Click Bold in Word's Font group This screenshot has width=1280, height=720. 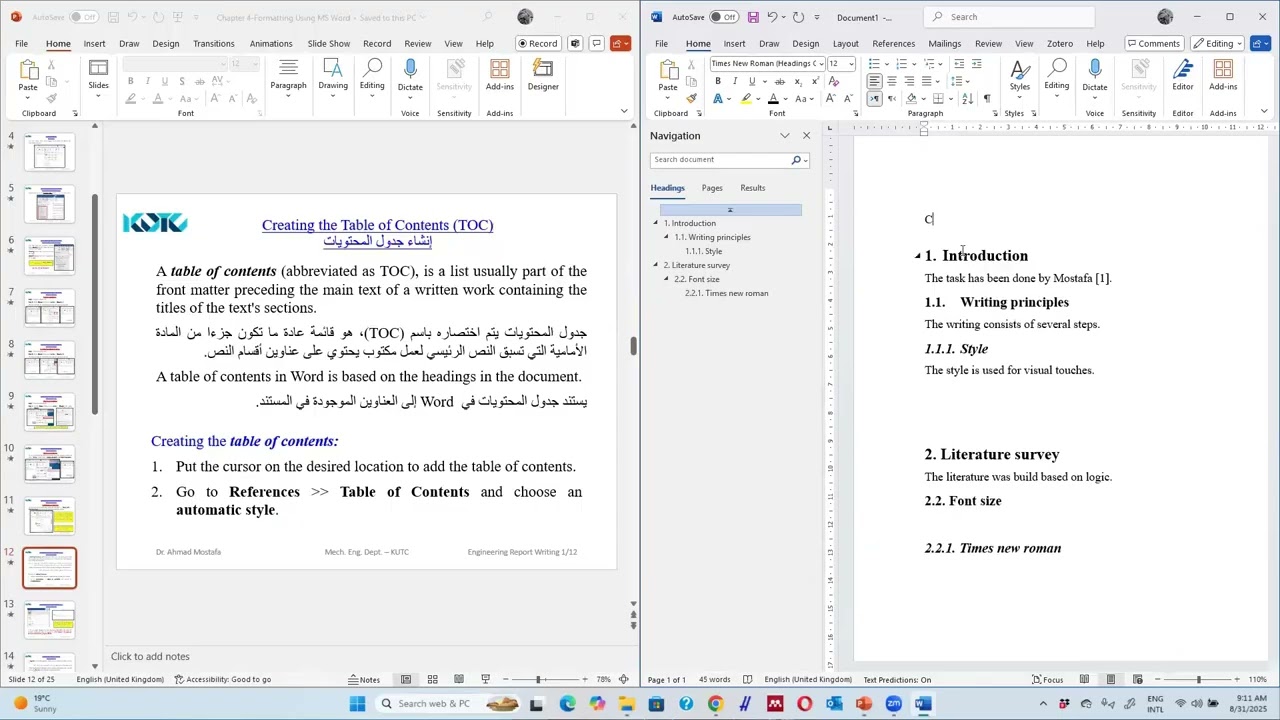pos(718,81)
